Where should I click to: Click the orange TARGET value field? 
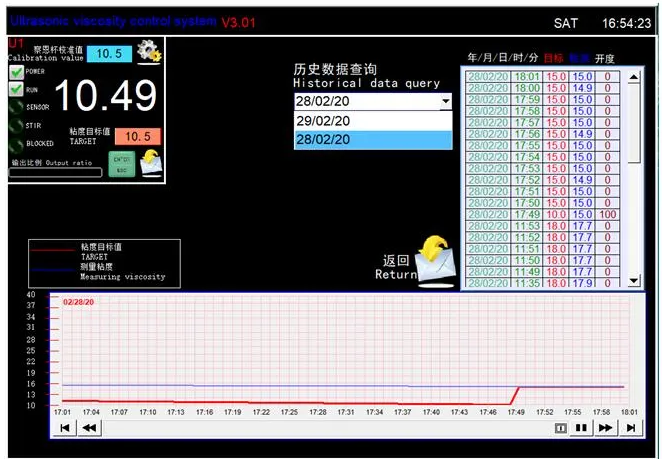pos(137,137)
